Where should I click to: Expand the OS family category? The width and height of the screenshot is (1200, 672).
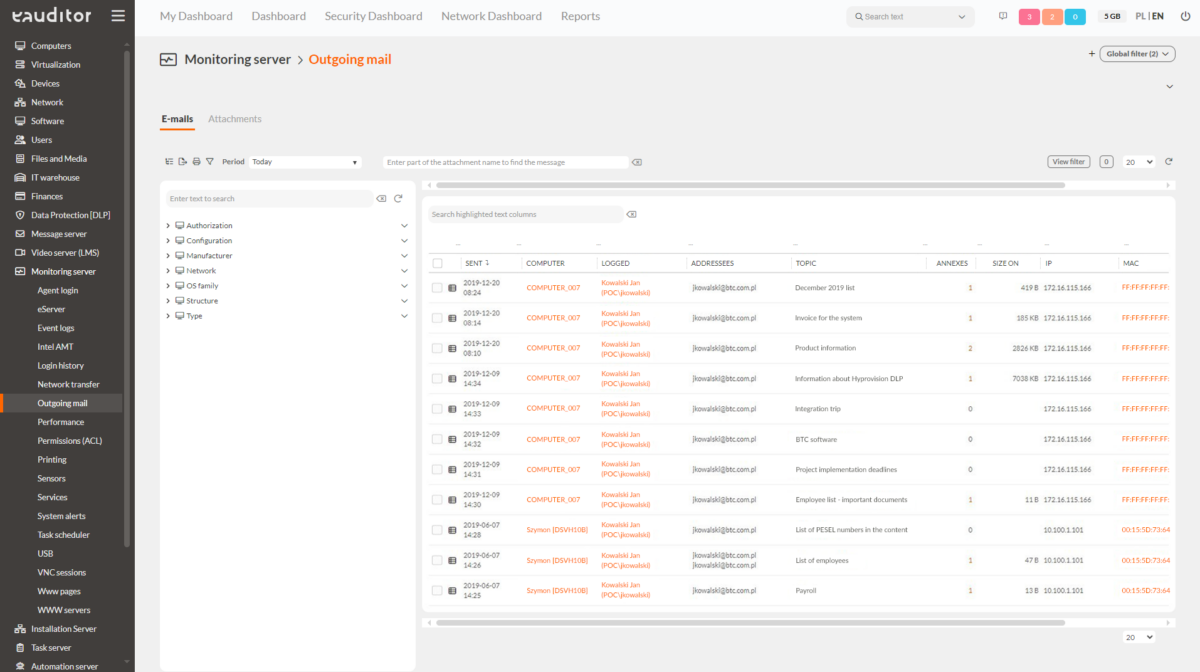click(x=168, y=285)
